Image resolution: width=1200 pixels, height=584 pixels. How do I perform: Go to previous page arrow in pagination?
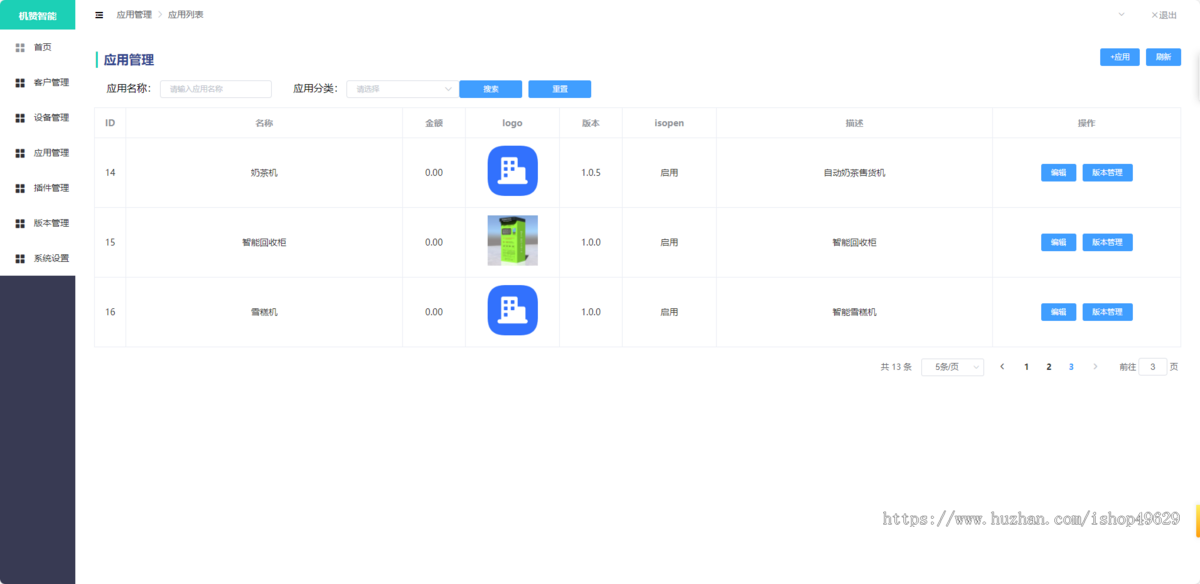tap(1002, 367)
